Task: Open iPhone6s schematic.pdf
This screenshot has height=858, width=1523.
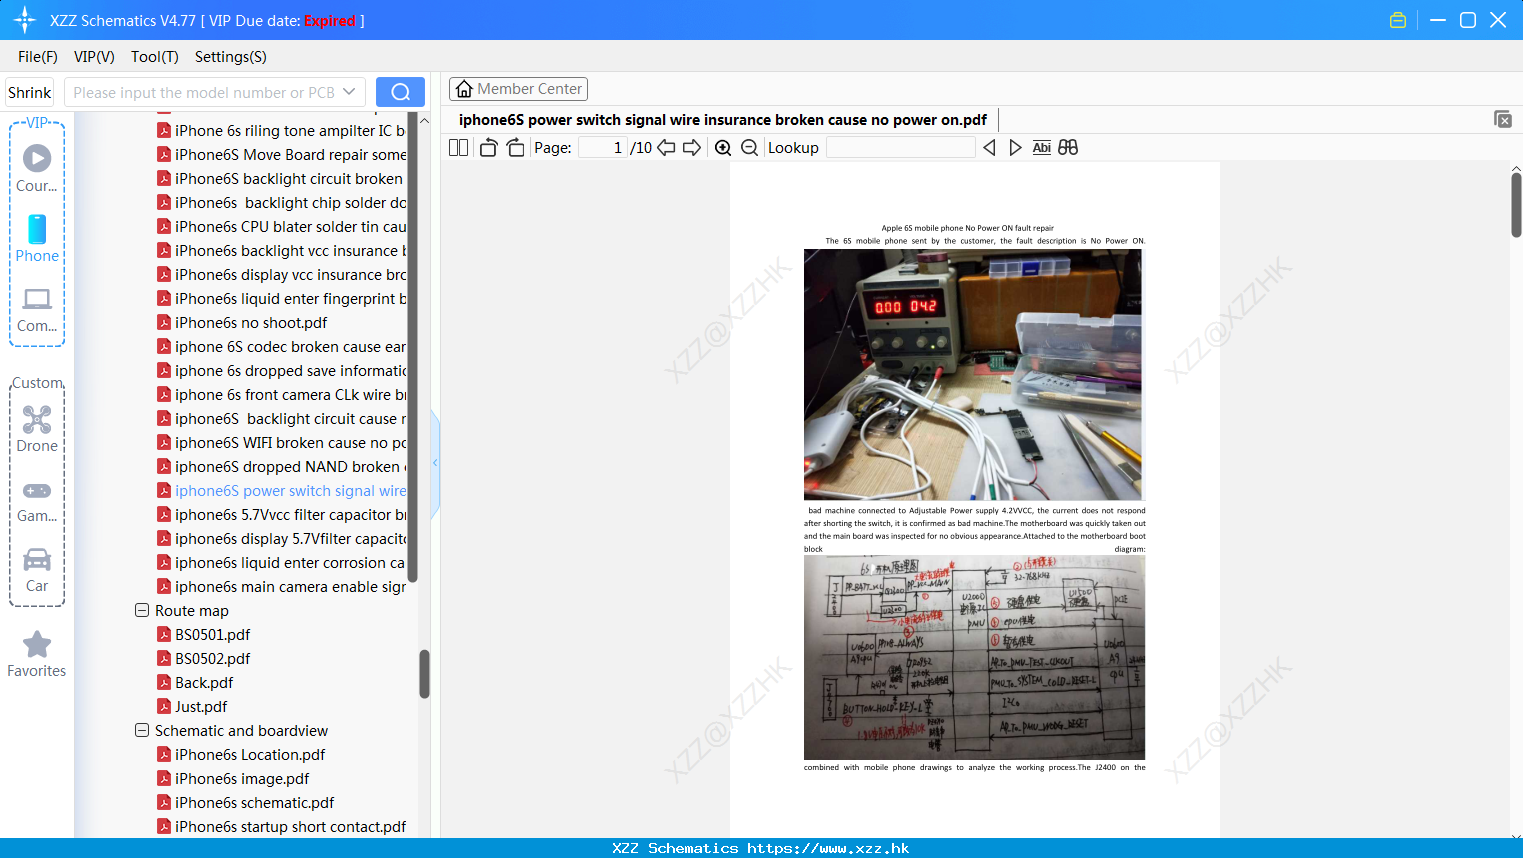Action: pos(254,802)
